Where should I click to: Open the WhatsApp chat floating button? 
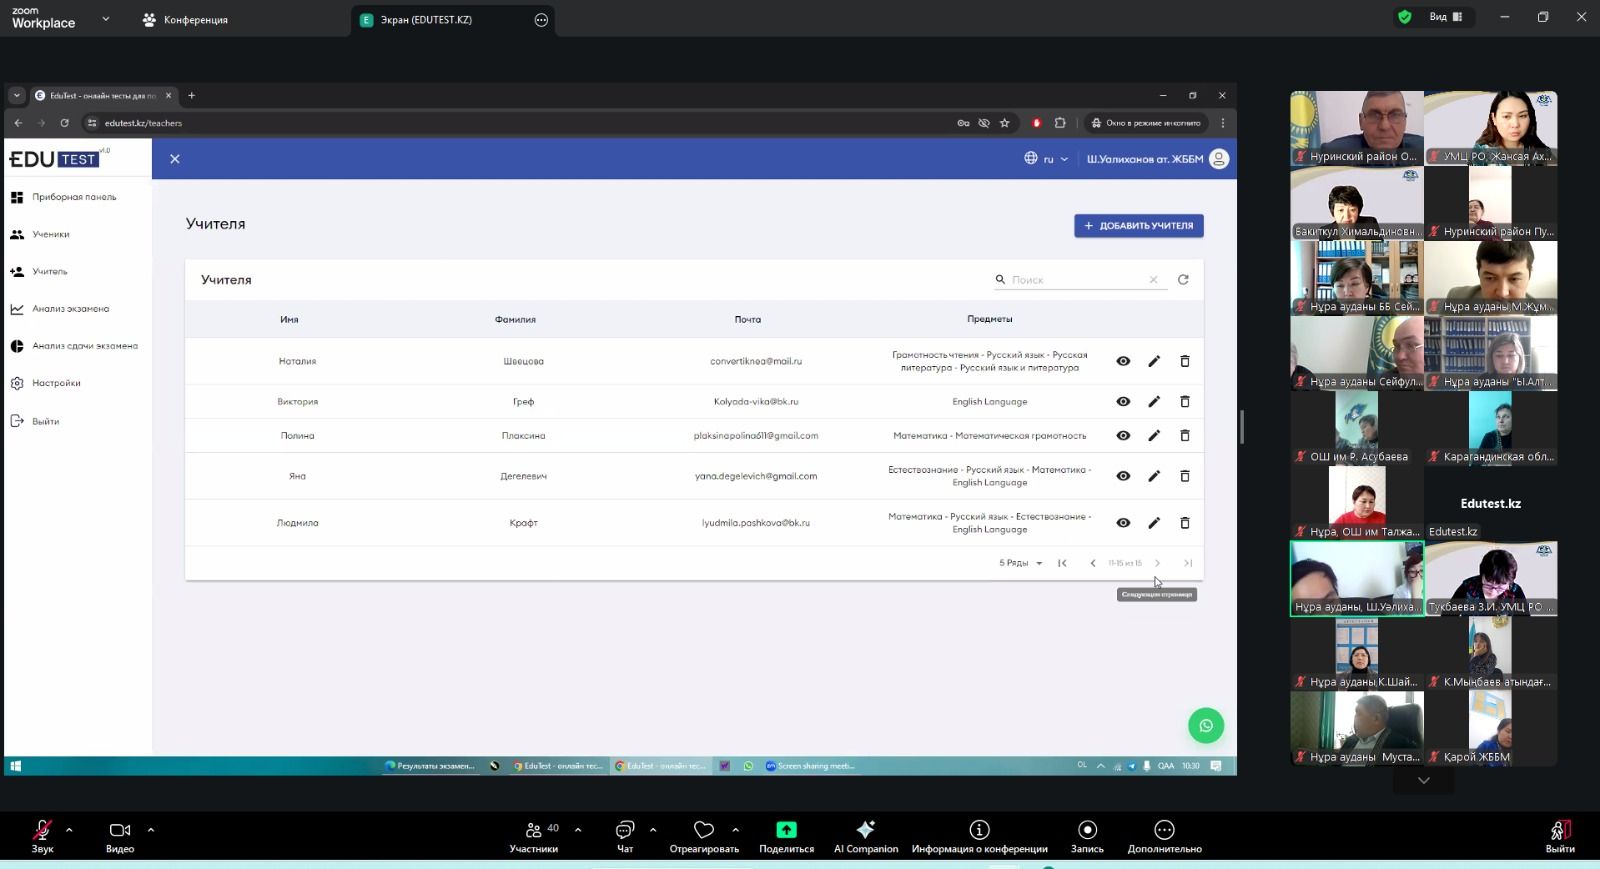(x=1205, y=726)
